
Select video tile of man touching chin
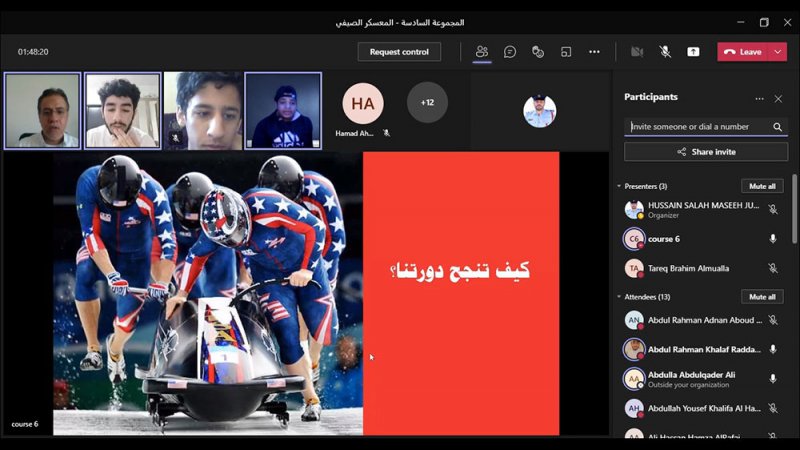tap(122, 111)
